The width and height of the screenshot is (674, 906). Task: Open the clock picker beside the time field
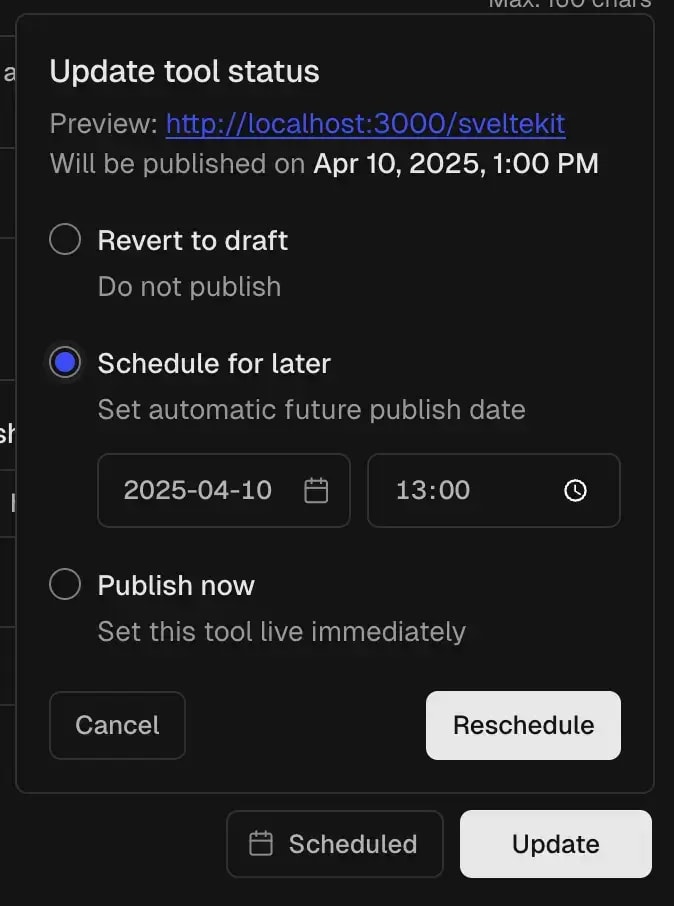[573, 490]
